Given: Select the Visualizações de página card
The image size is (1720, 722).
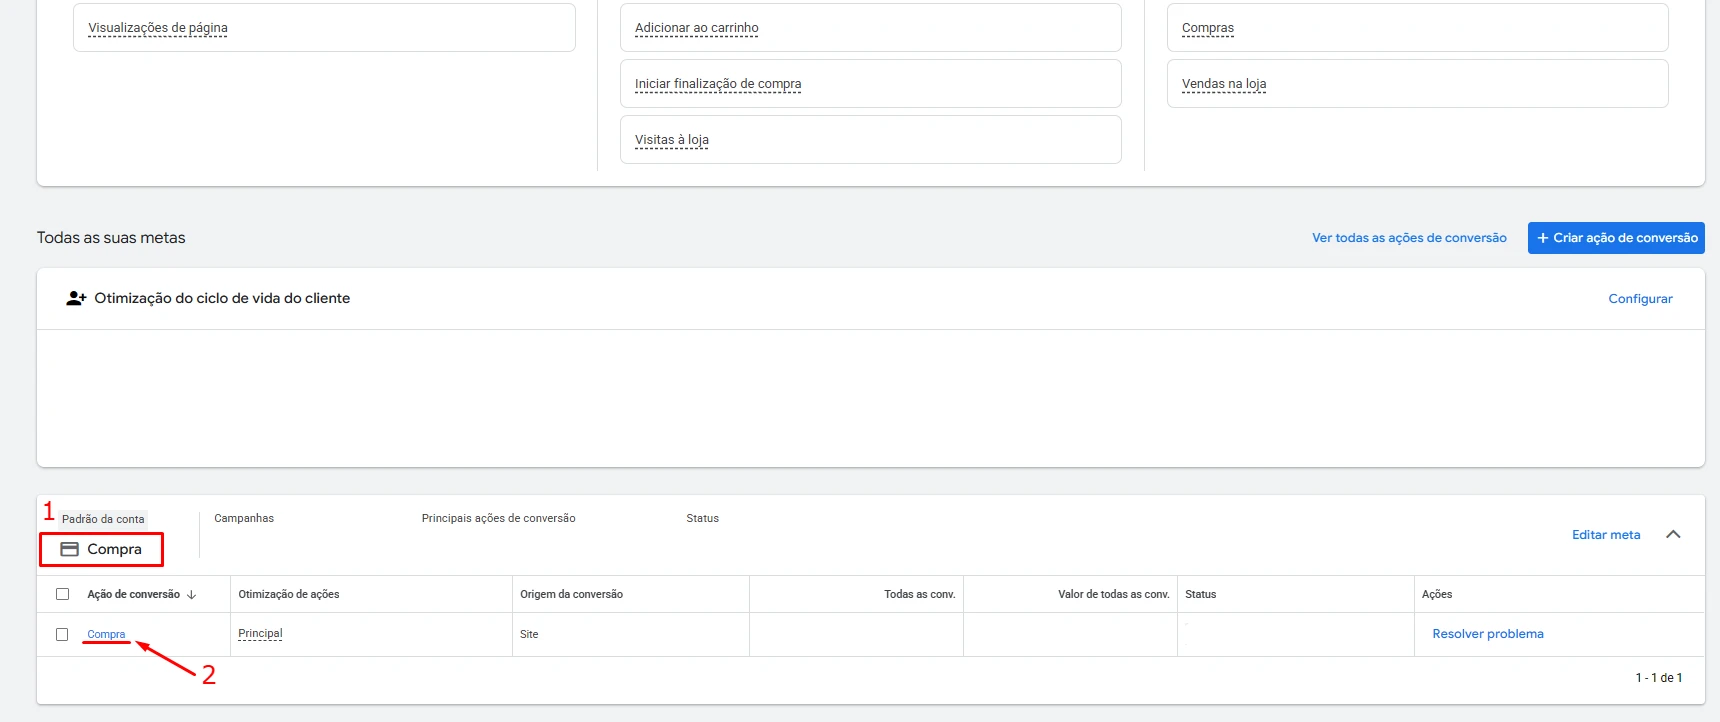Looking at the screenshot, I should pyautogui.click(x=324, y=28).
